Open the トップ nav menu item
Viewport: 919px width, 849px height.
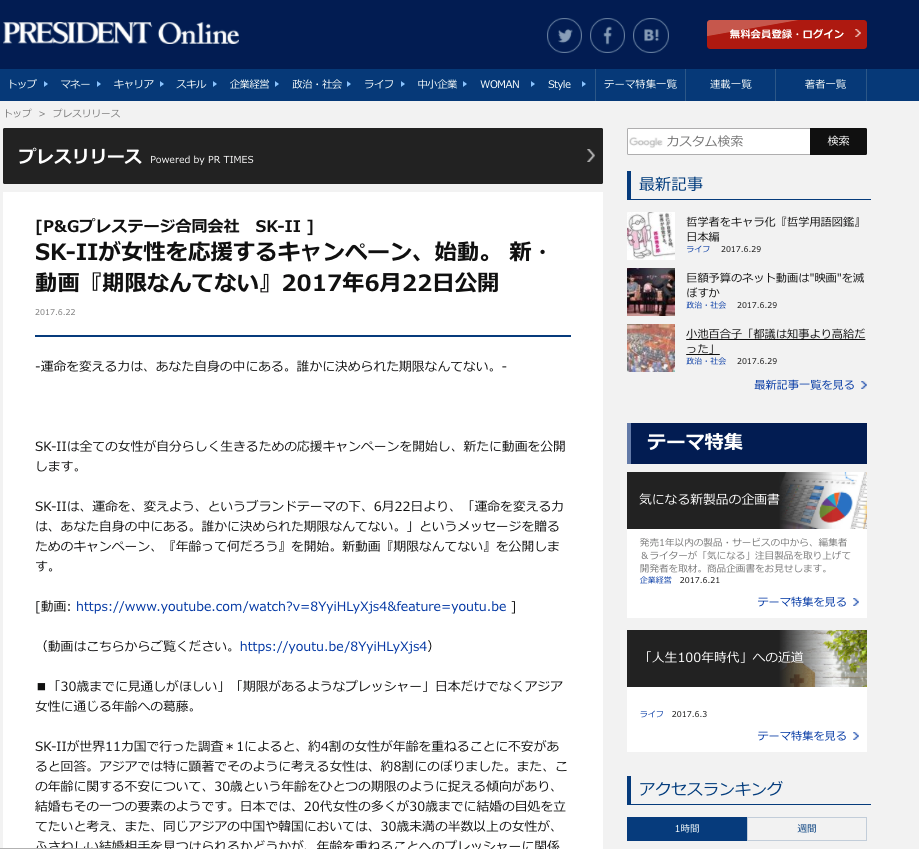pyautogui.click(x=27, y=84)
